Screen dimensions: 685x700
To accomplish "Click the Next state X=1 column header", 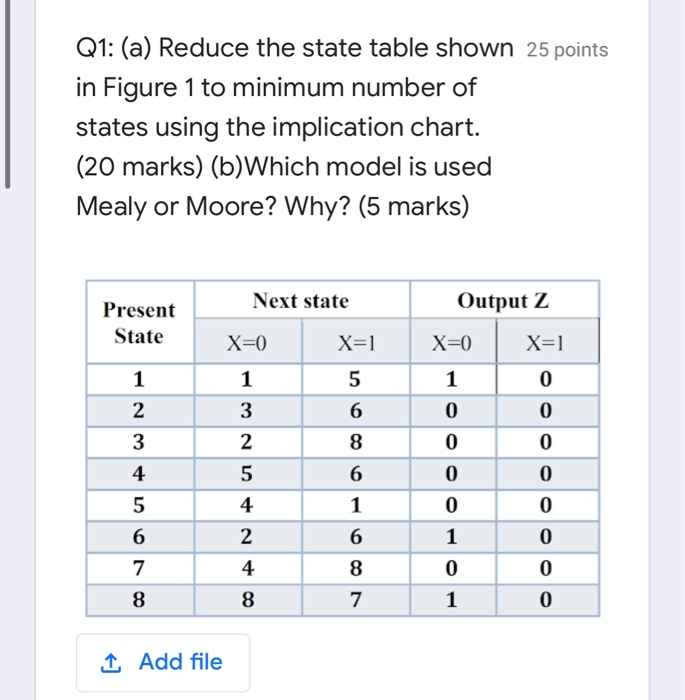I will (x=356, y=342).
